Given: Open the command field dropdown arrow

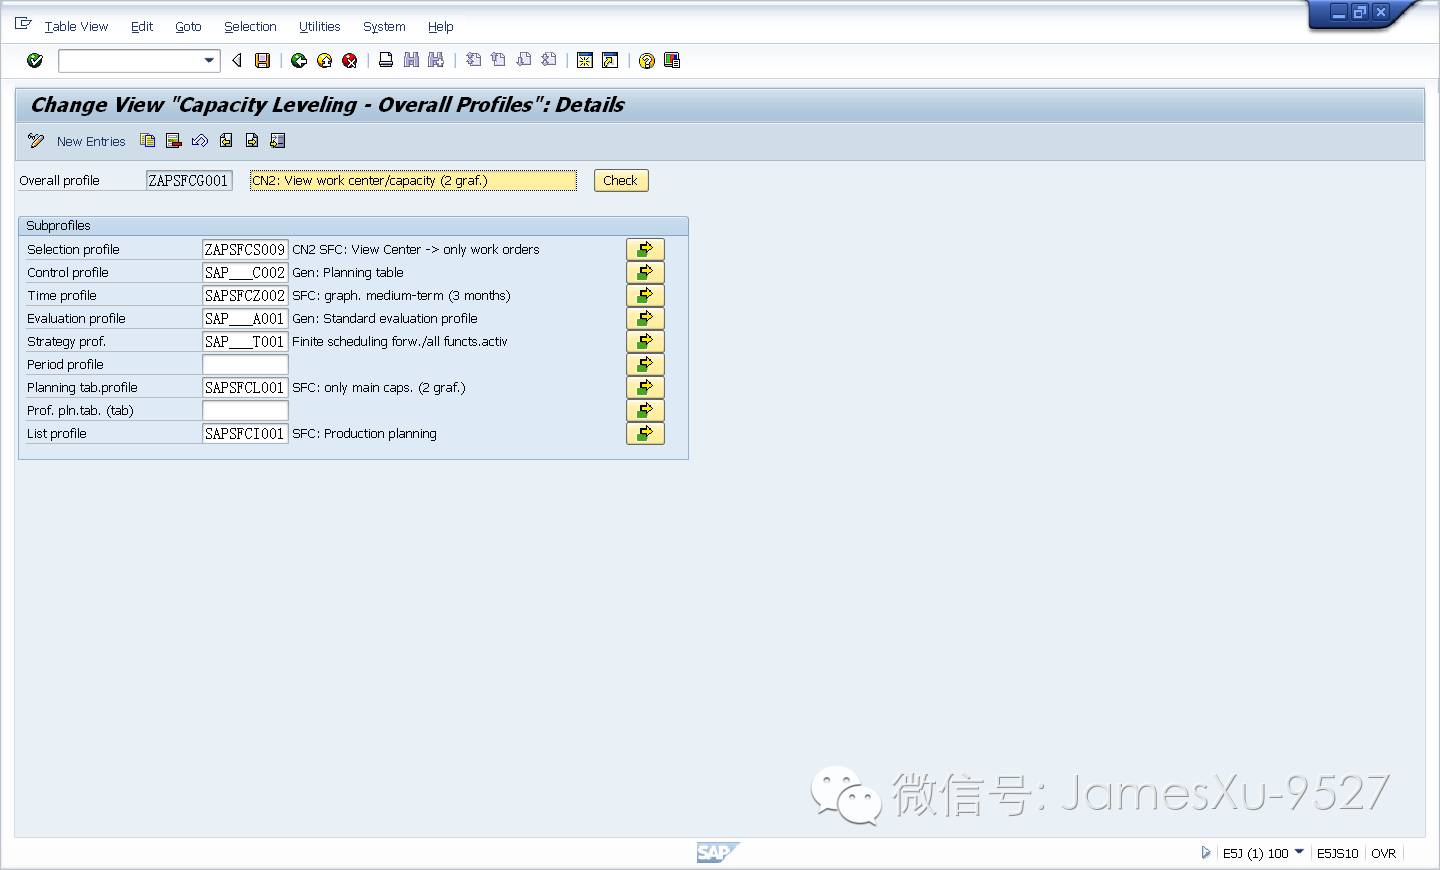Looking at the screenshot, I should point(209,61).
